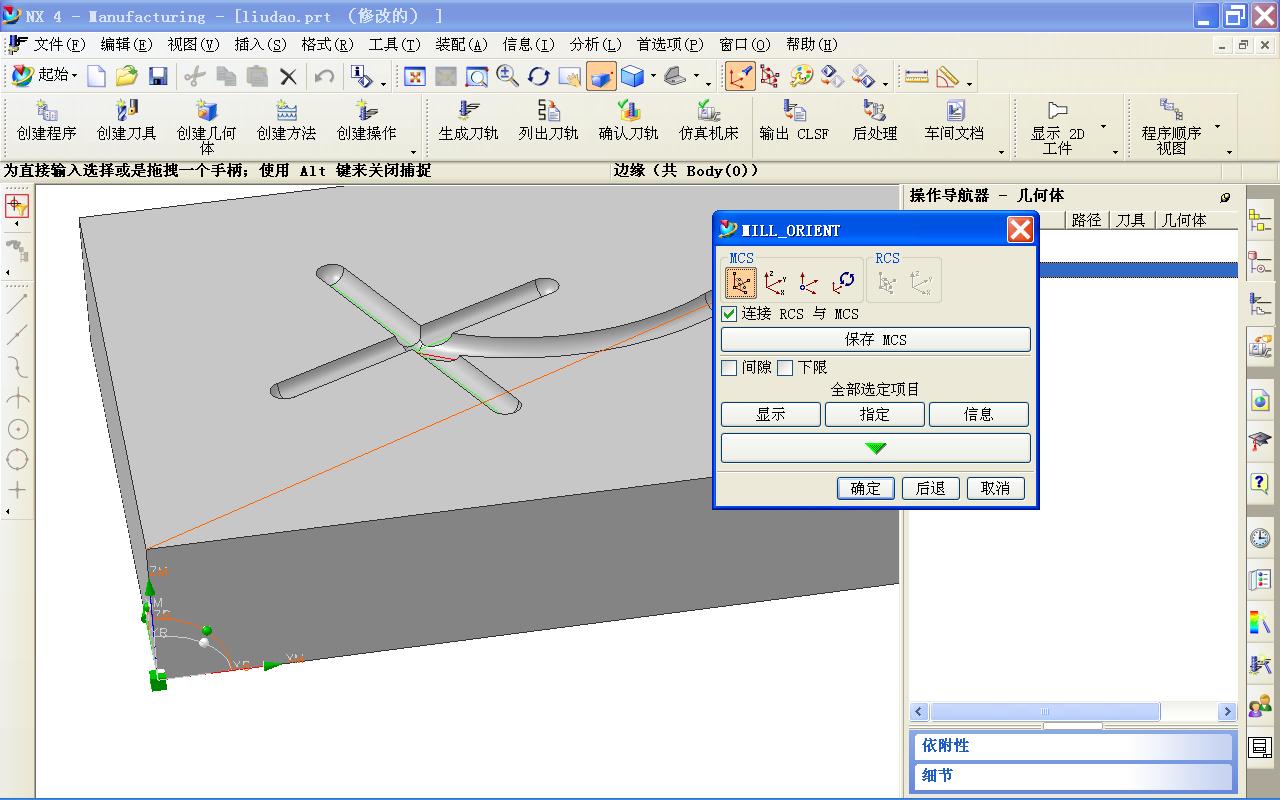The width and height of the screenshot is (1280, 800).
Task: Expand the 细节 section
Action: [1073, 775]
